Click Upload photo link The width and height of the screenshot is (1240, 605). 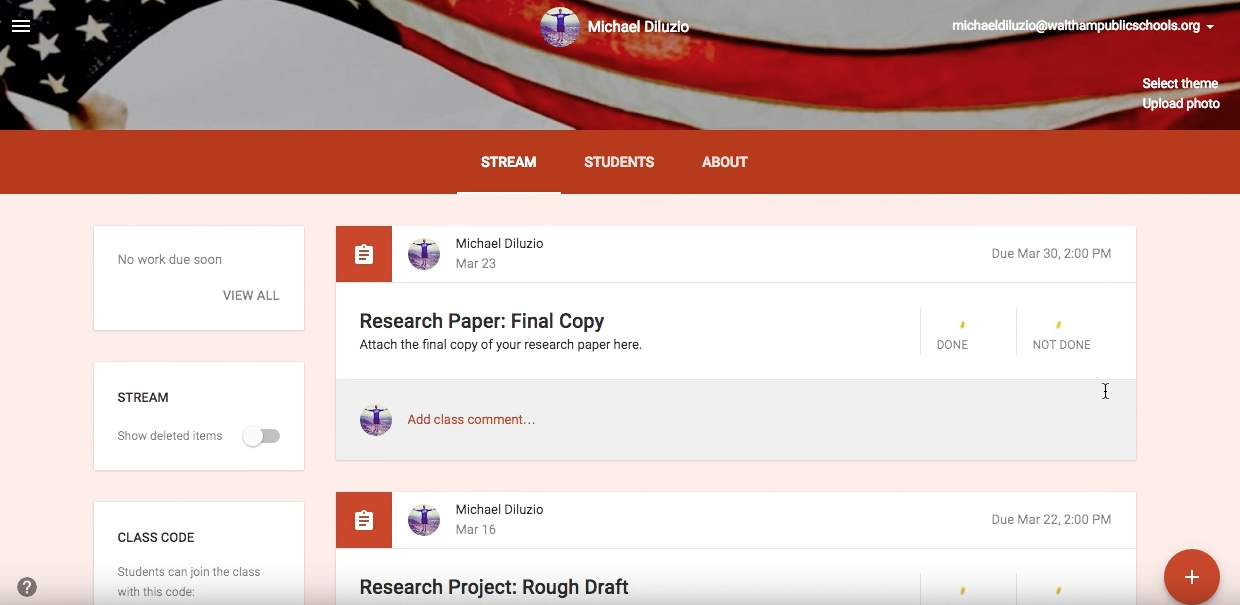(1181, 103)
